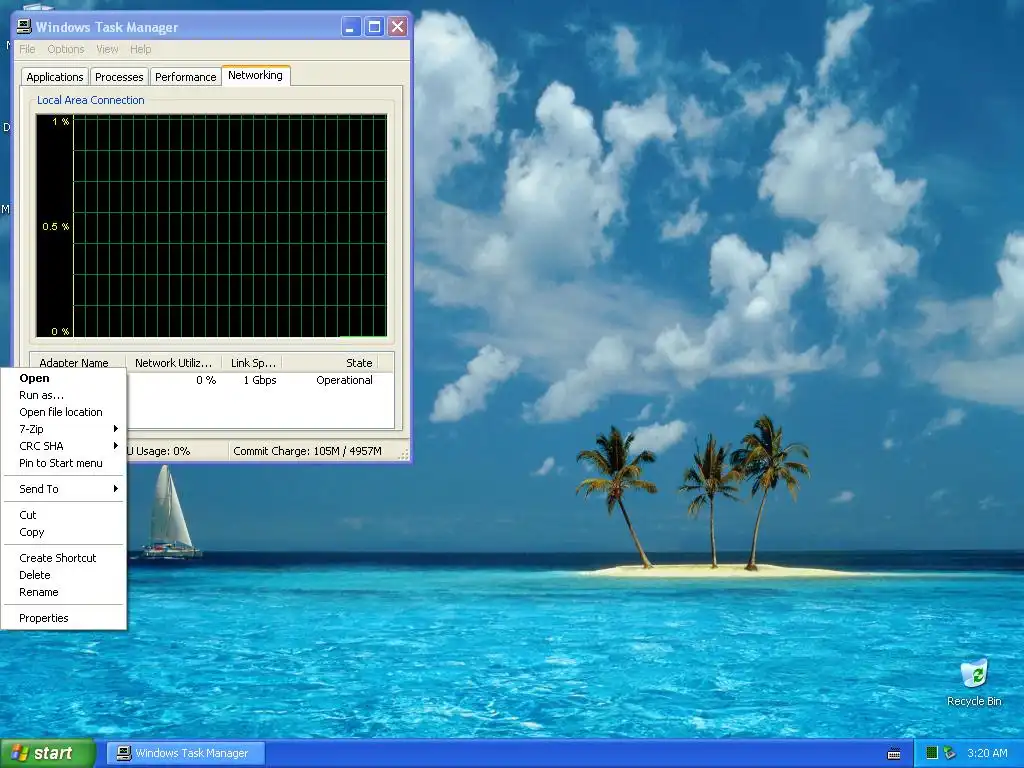Click the Local Area Connection label
Image resolution: width=1024 pixels, height=768 pixels.
90,100
